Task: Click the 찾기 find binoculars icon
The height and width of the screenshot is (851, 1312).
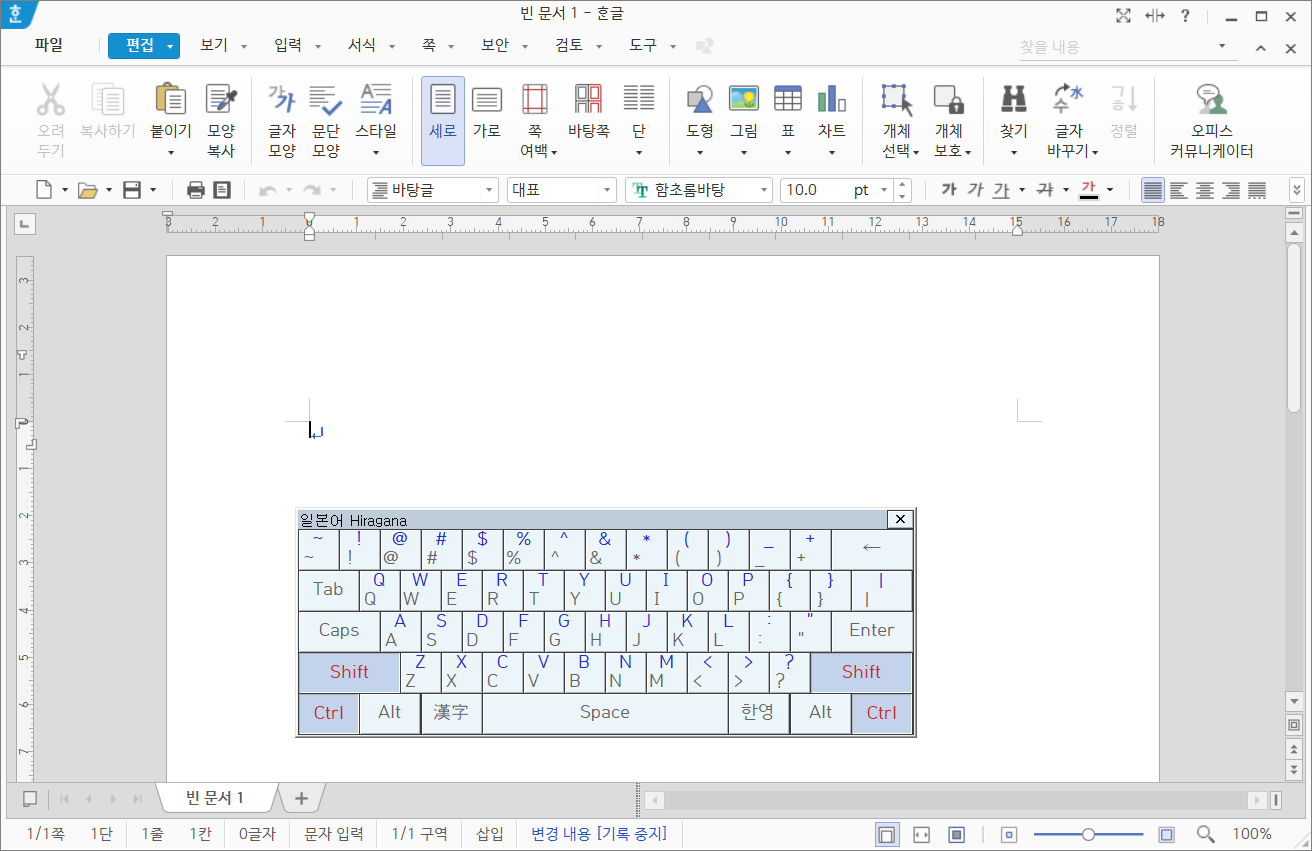Action: click(1014, 99)
